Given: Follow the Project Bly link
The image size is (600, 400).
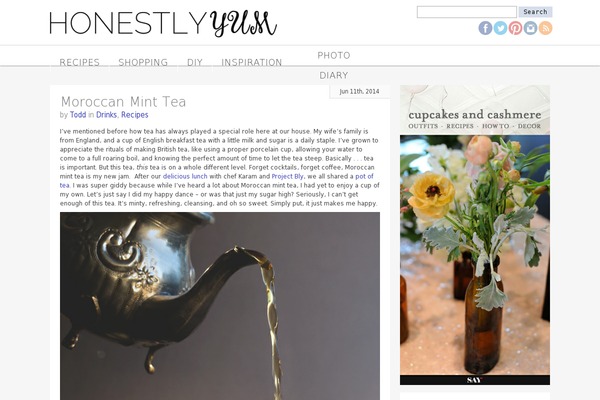Looking at the screenshot, I should tap(287, 176).
